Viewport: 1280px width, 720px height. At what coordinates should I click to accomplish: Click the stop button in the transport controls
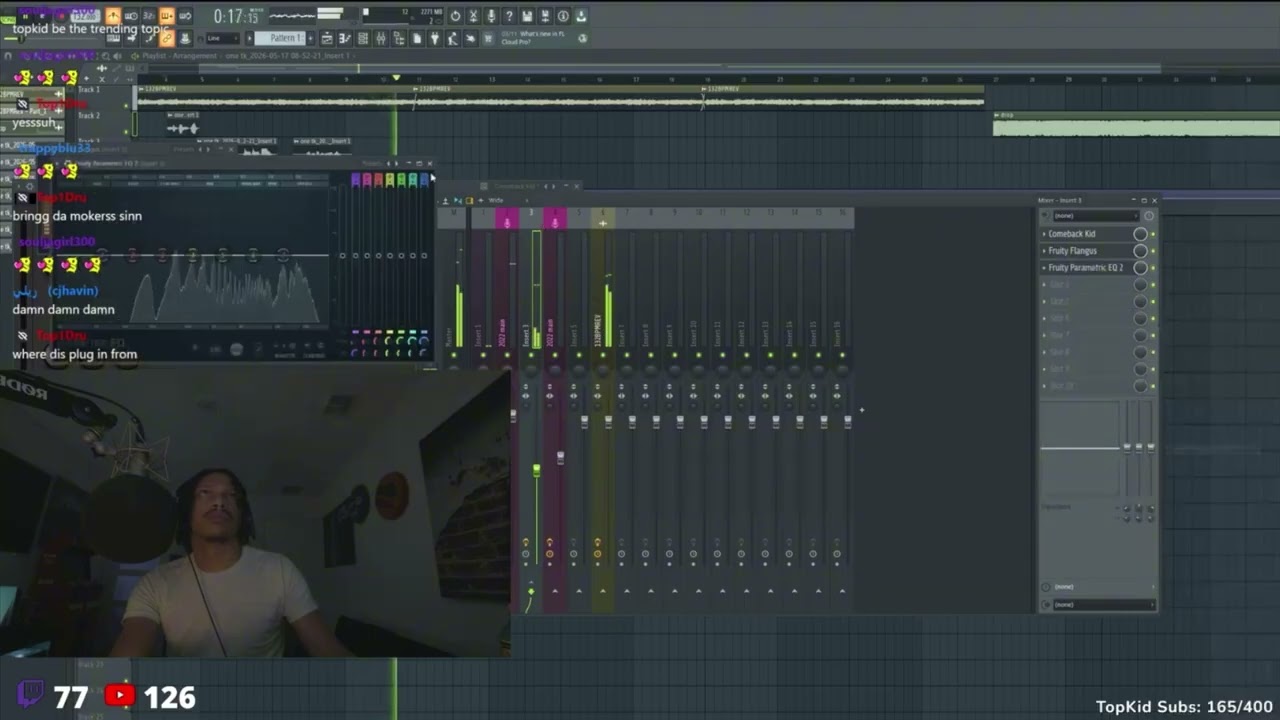(41, 16)
